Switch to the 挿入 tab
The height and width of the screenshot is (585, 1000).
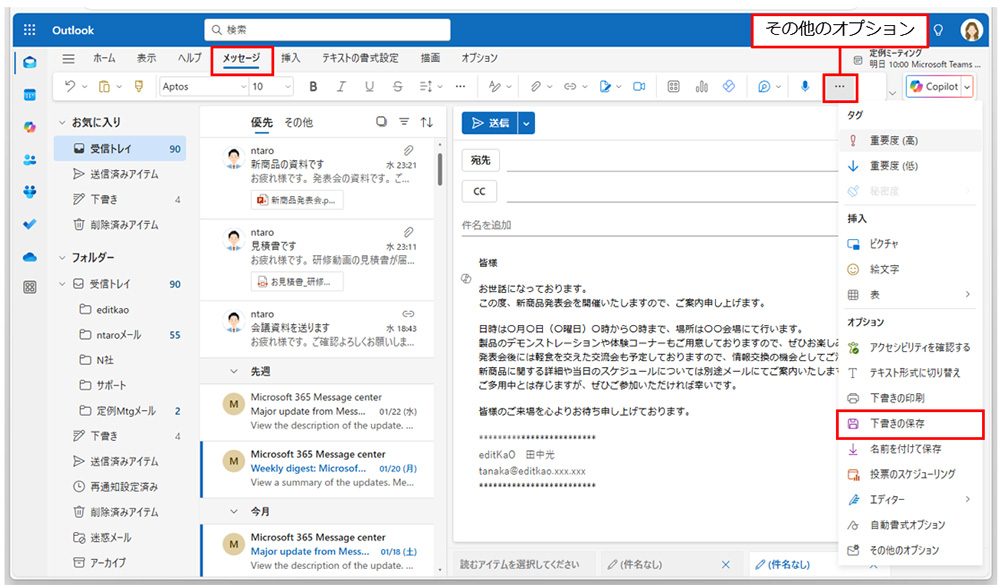[x=290, y=58]
